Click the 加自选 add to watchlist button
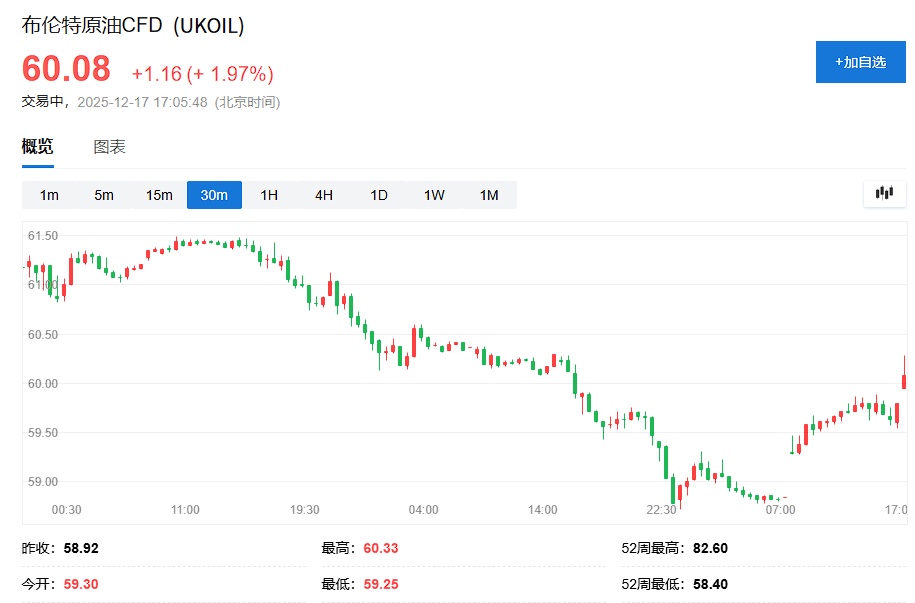This screenshot has width=915, height=603. coord(860,62)
